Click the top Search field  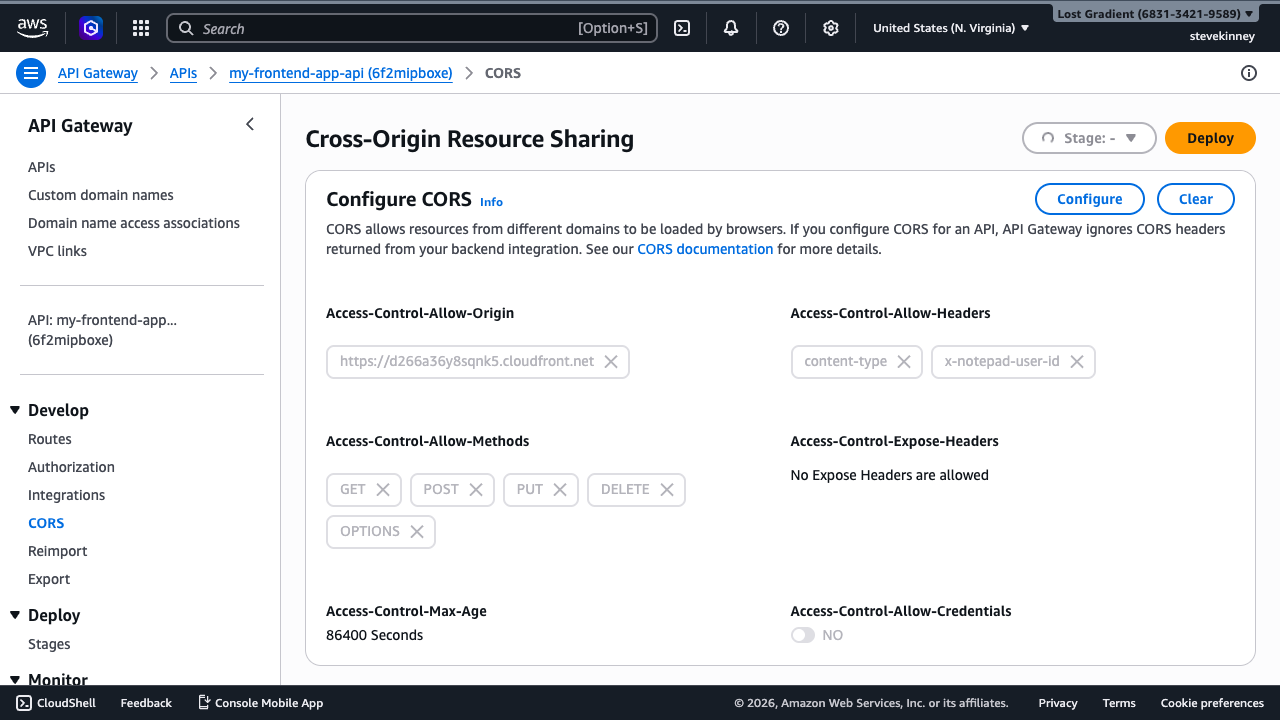pos(411,28)
